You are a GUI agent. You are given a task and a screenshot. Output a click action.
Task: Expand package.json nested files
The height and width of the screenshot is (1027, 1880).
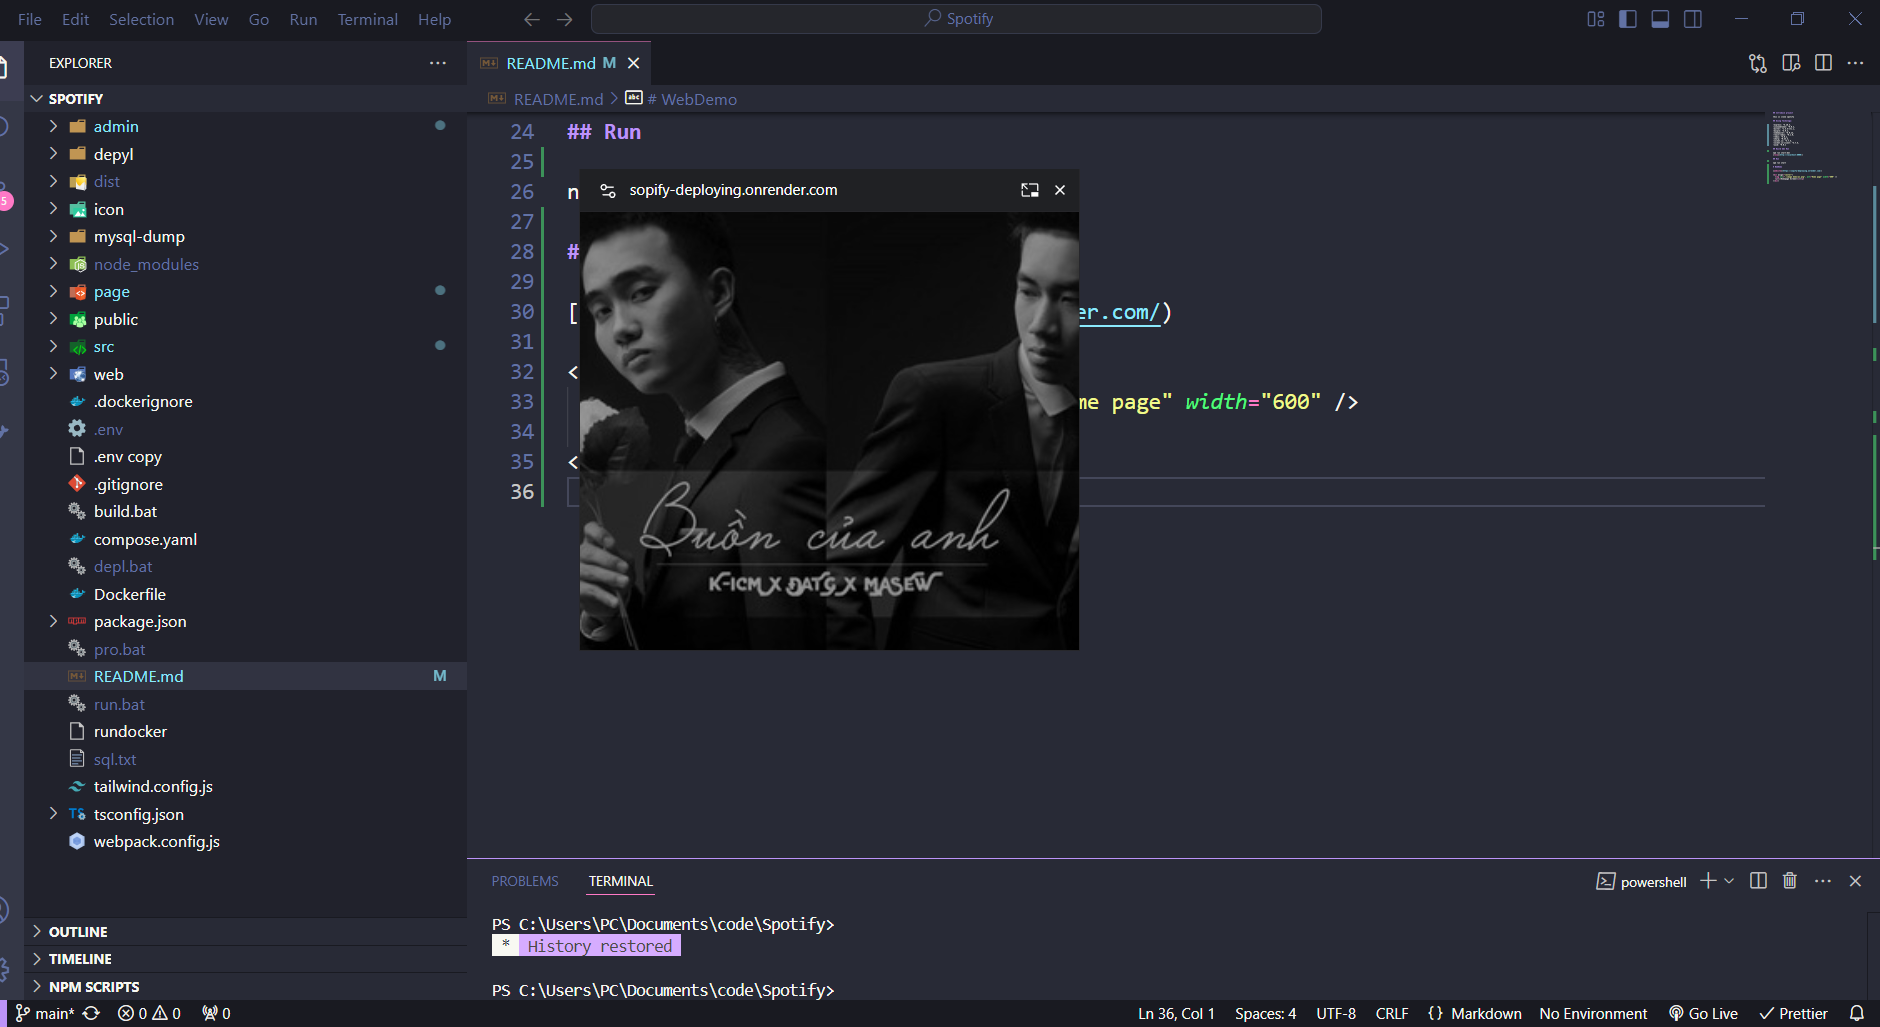click(53, 621)
